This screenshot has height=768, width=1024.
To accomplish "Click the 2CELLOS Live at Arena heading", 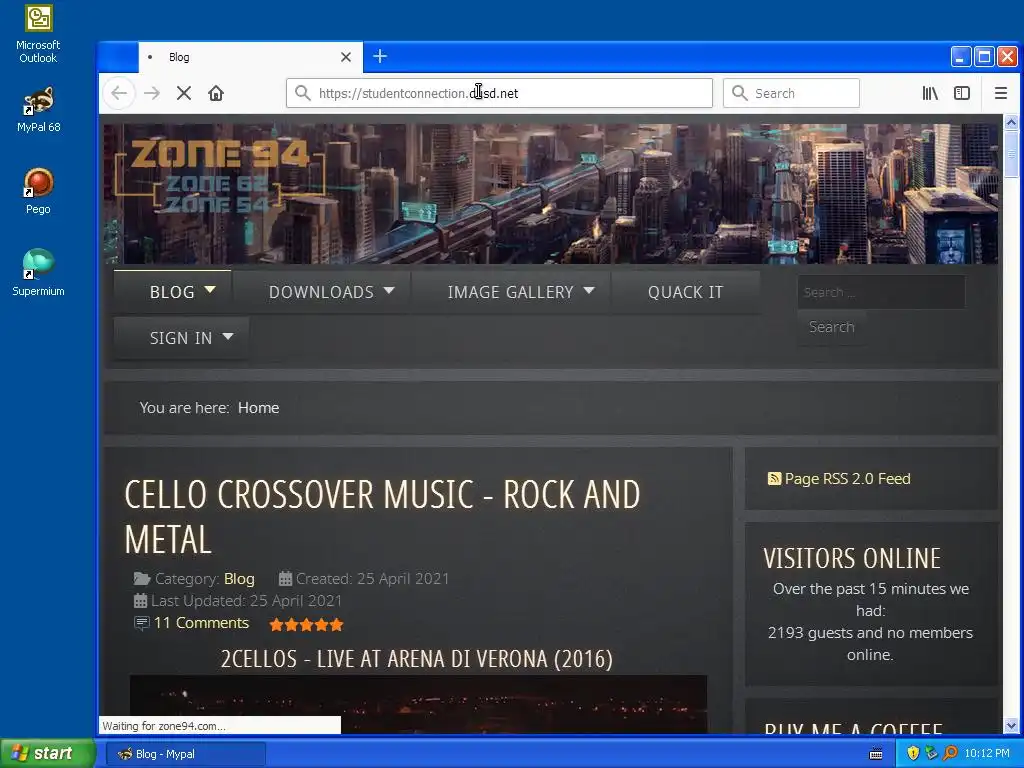I will 417,658.
